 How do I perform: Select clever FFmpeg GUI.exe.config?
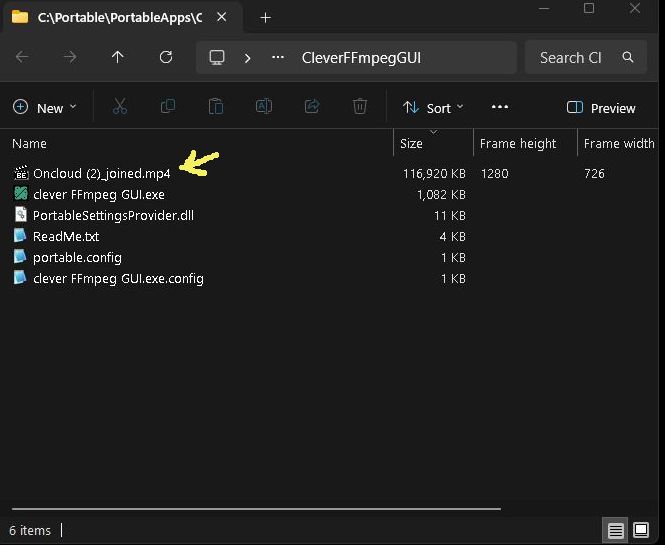click(x=118, y=279)
